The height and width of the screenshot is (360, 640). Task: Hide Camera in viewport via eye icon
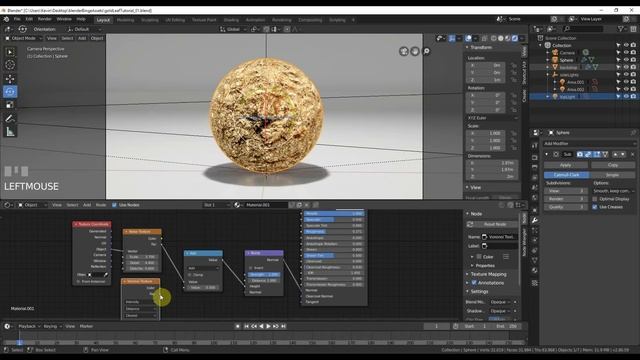click(626, 53)
